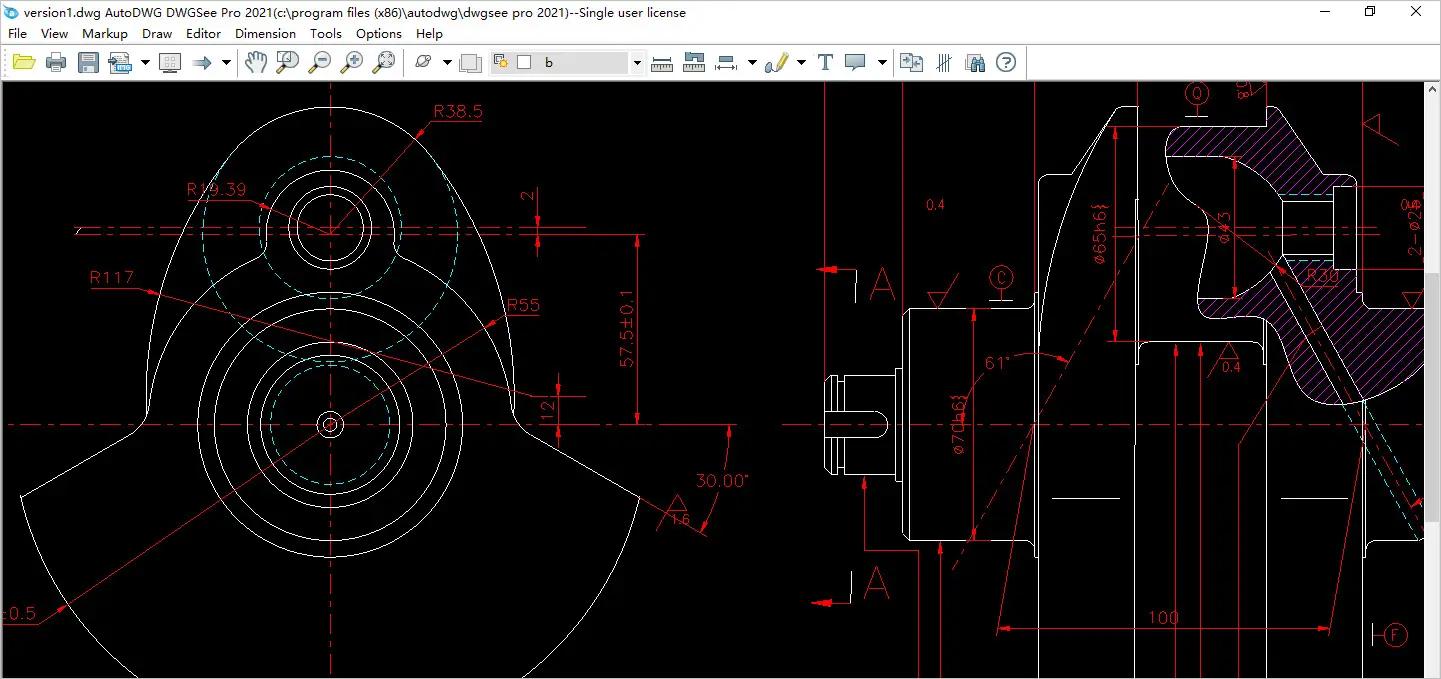Expand the dropdown beside the callout tool
Viewport: 1441px width, 679px height.
tap(881, 63)
